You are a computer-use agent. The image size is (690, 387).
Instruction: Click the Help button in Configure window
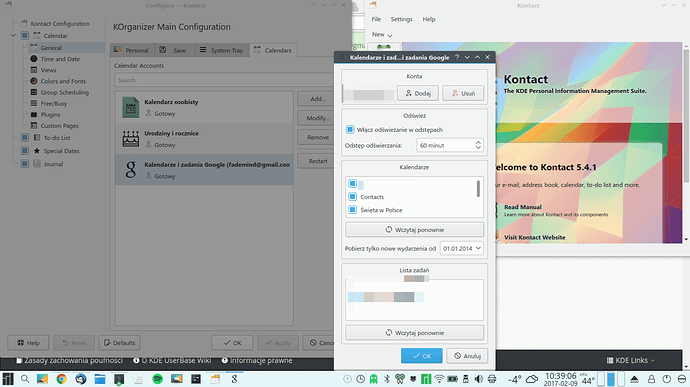[x=28, y=343]
